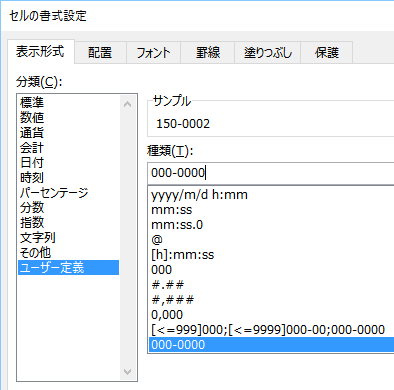
Task: Select the #.## format entry
Action: [x=272, y=285]
